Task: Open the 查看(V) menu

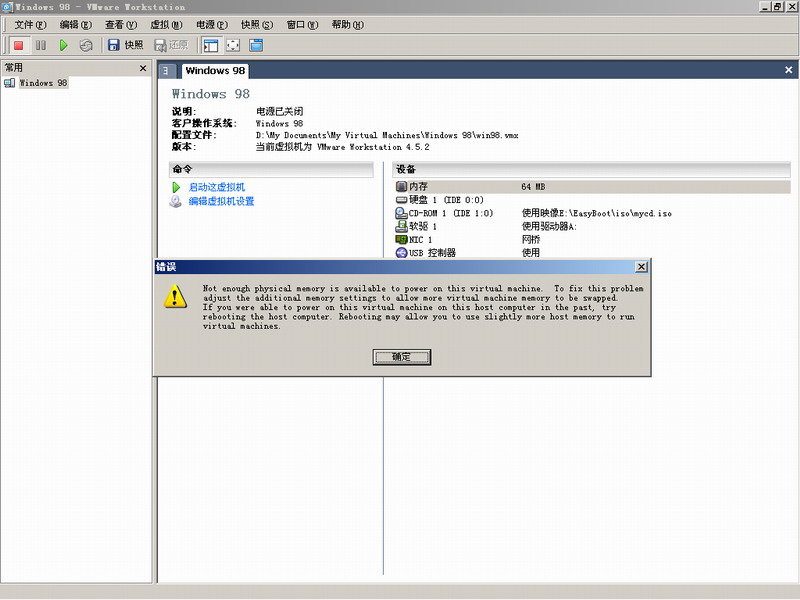Action: pyautogui.click(x=121, y=25)
